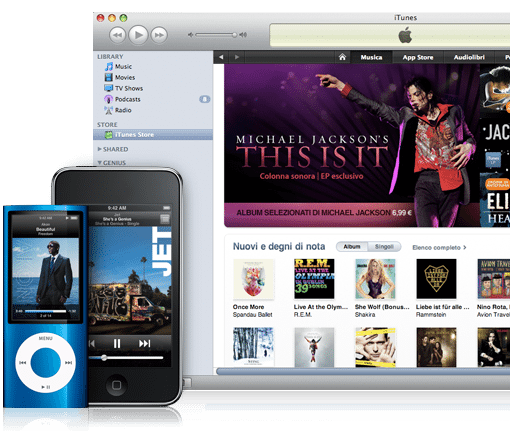The image size is (511, 431).
Task: Click the Rammstein artist name
Action: [431, 315]
